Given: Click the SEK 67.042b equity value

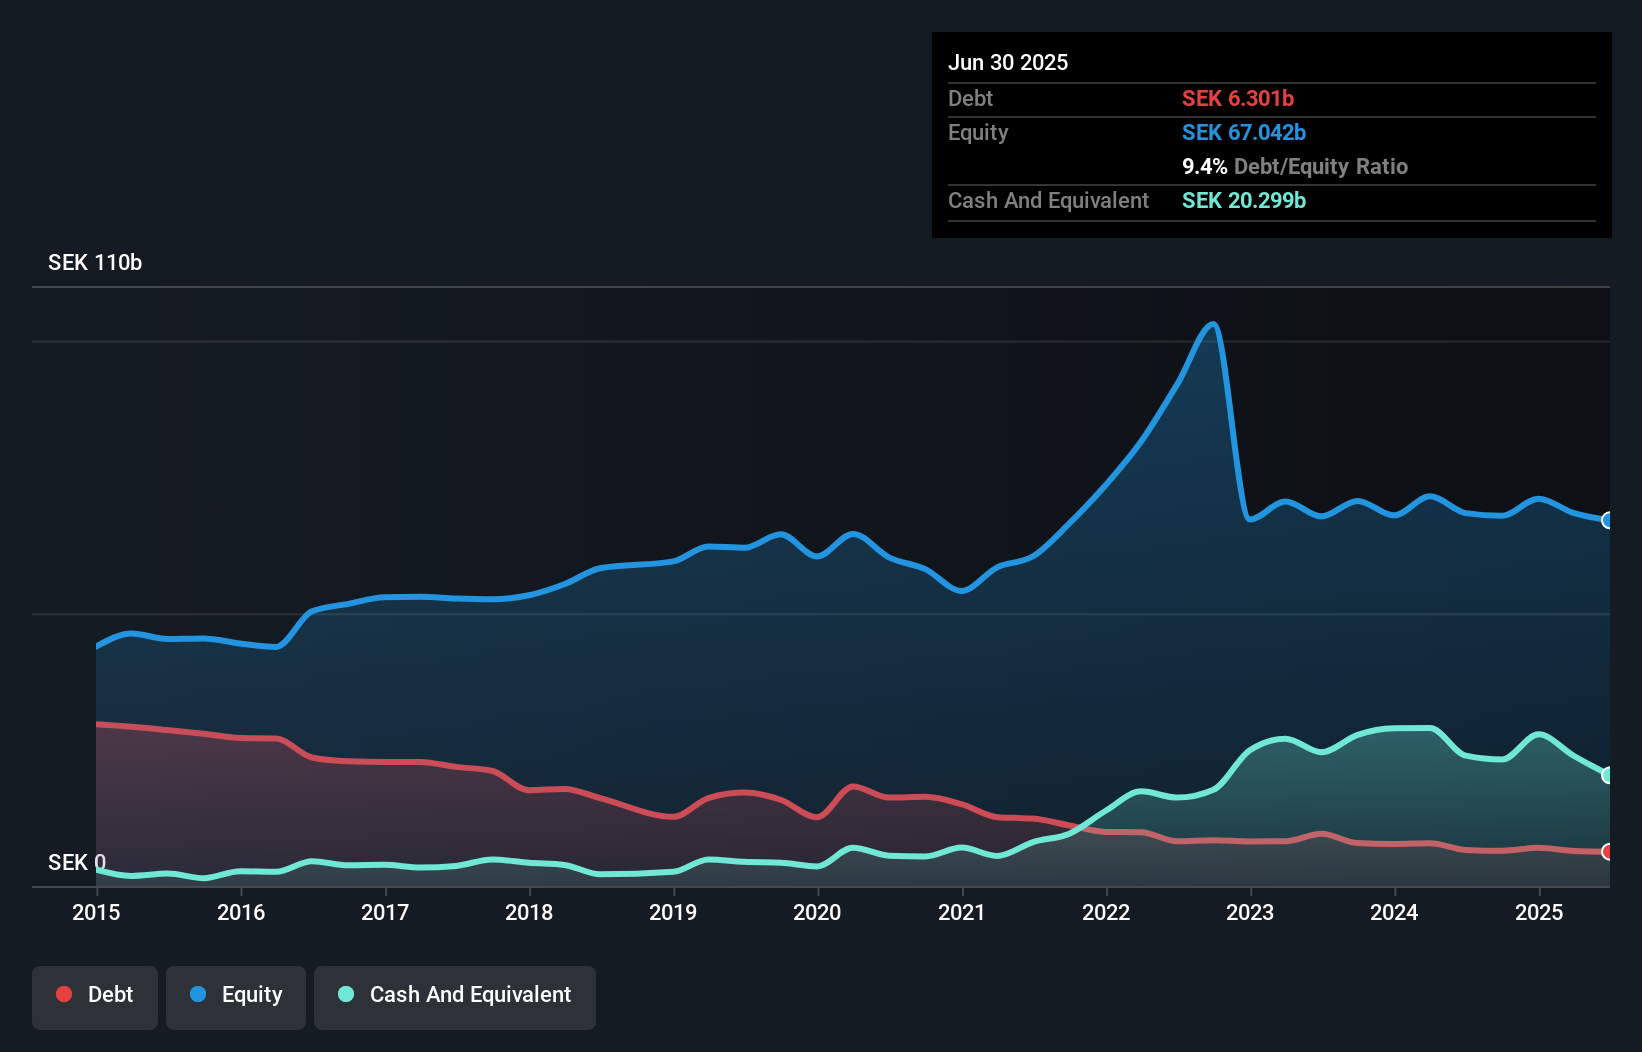Looking at the screenshot, I should tap(1244, 132).
